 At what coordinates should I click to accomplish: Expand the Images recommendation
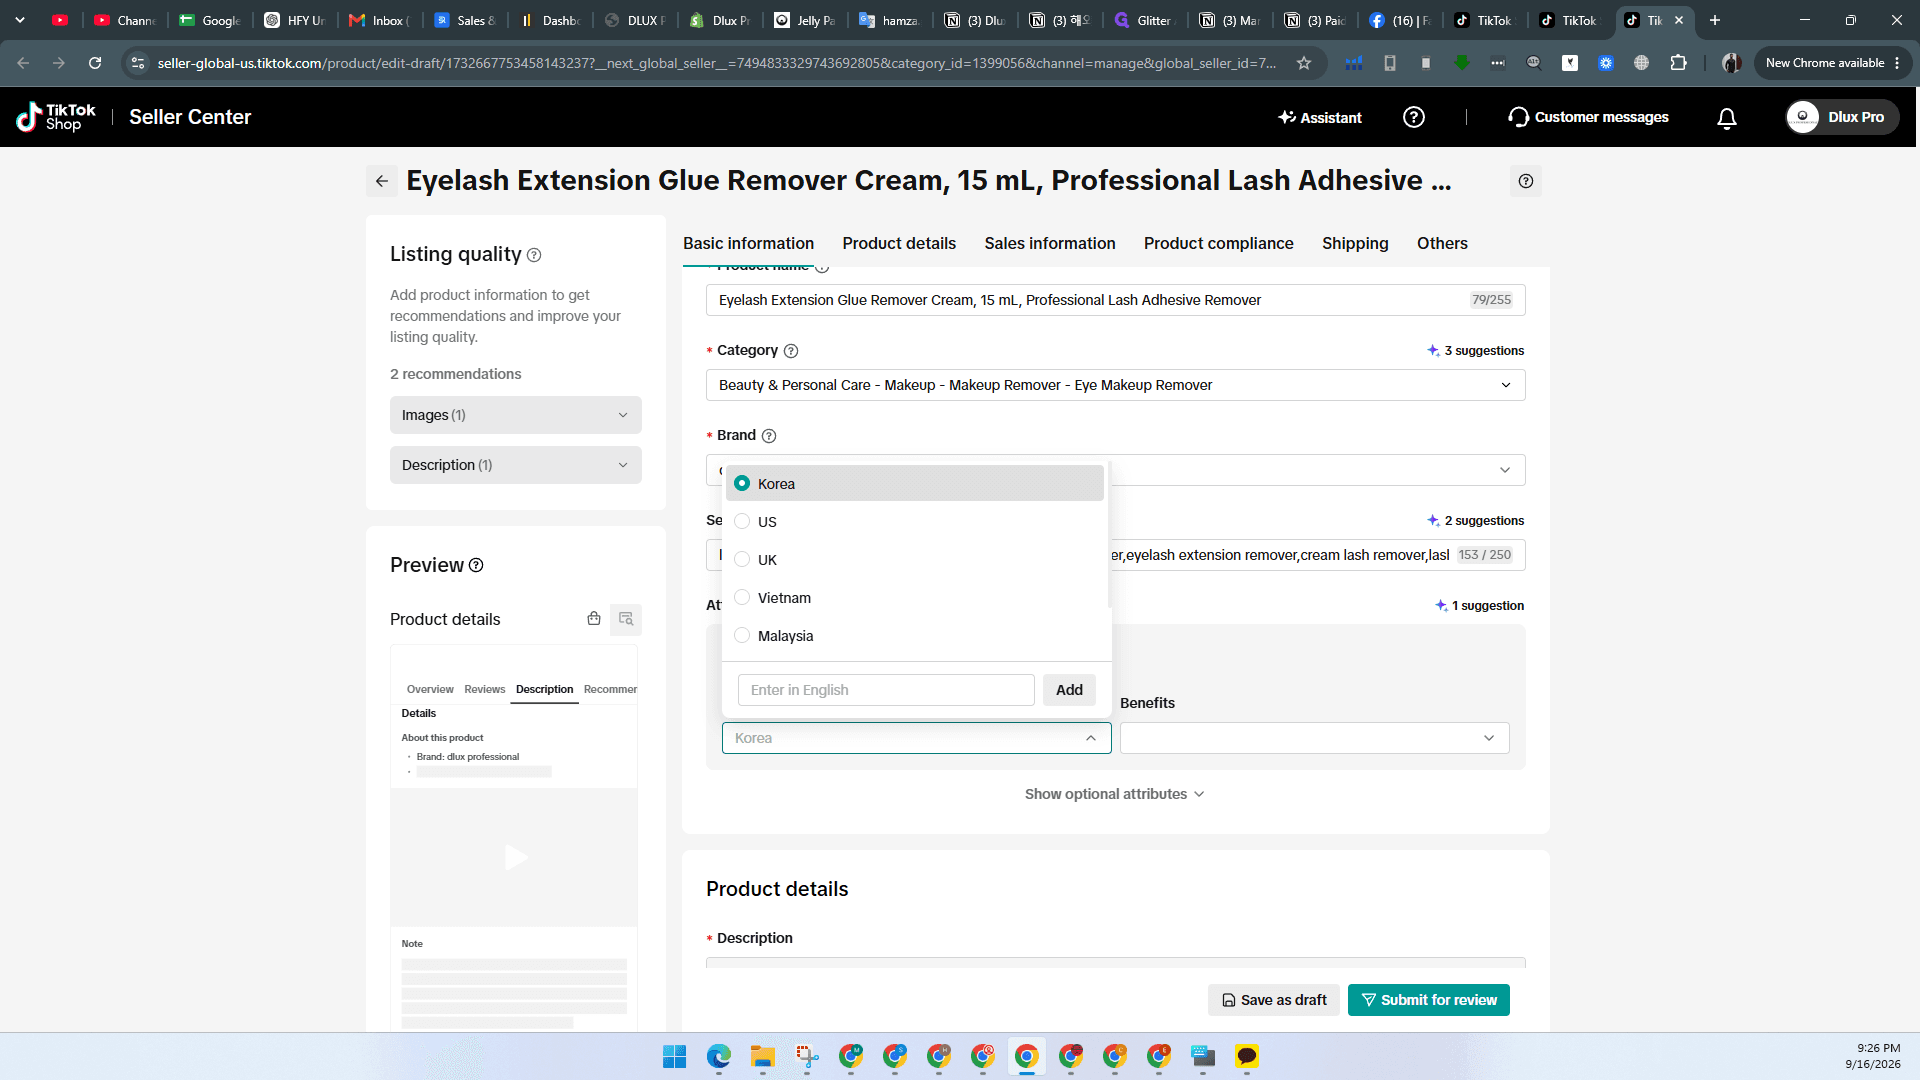[516, 415]
